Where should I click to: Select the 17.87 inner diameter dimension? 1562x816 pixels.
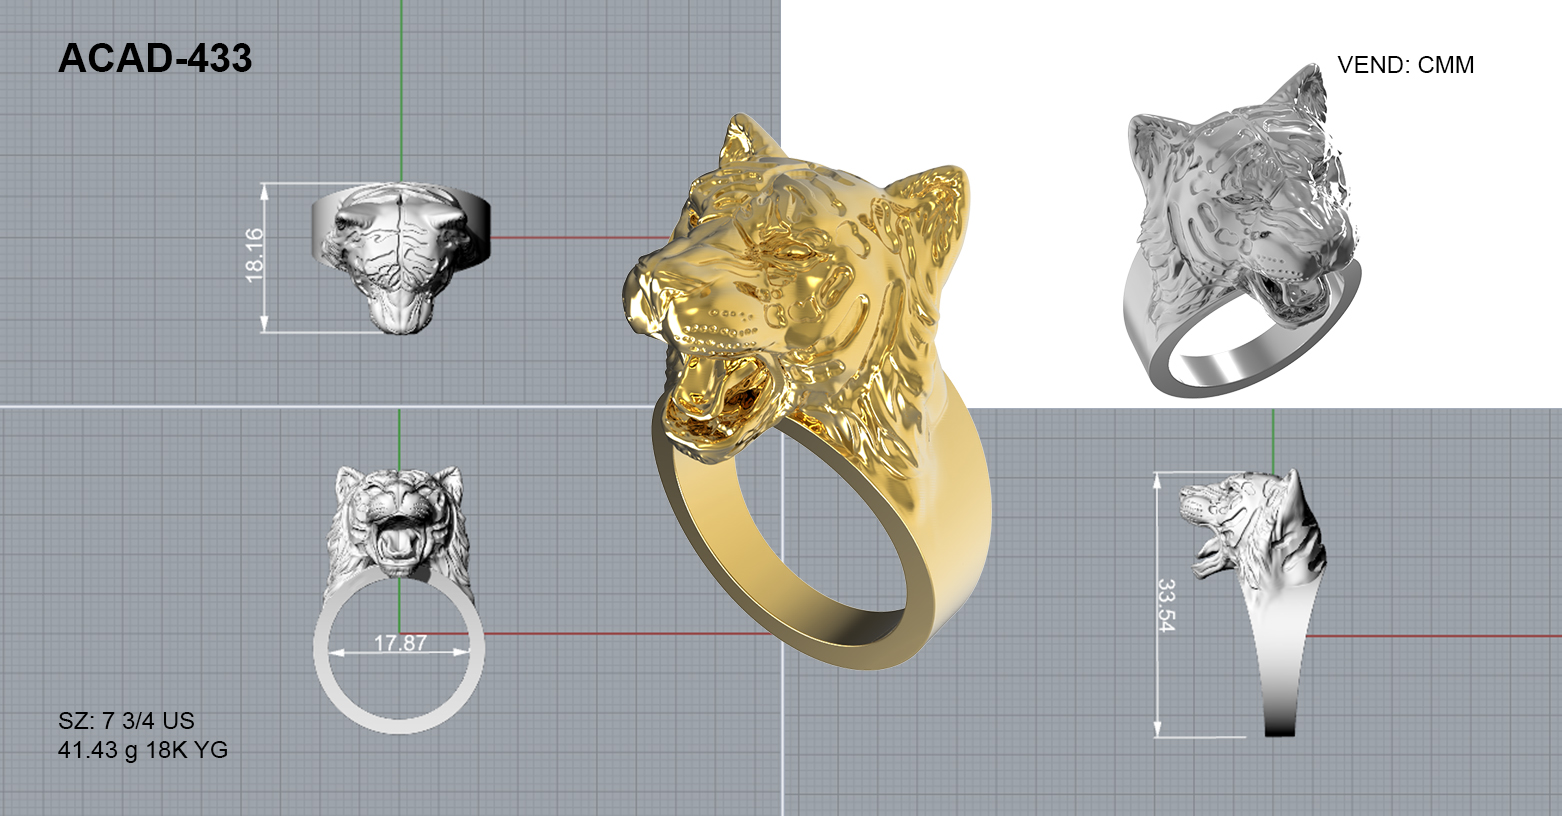pyautogui.click(x=400, y=643)
